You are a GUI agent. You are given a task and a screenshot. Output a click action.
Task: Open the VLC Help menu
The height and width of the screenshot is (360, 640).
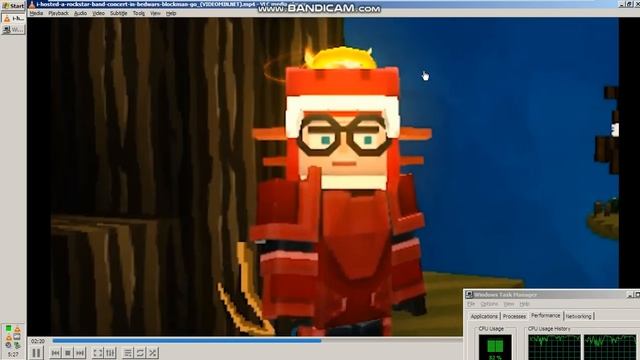(x=171, y=13)
